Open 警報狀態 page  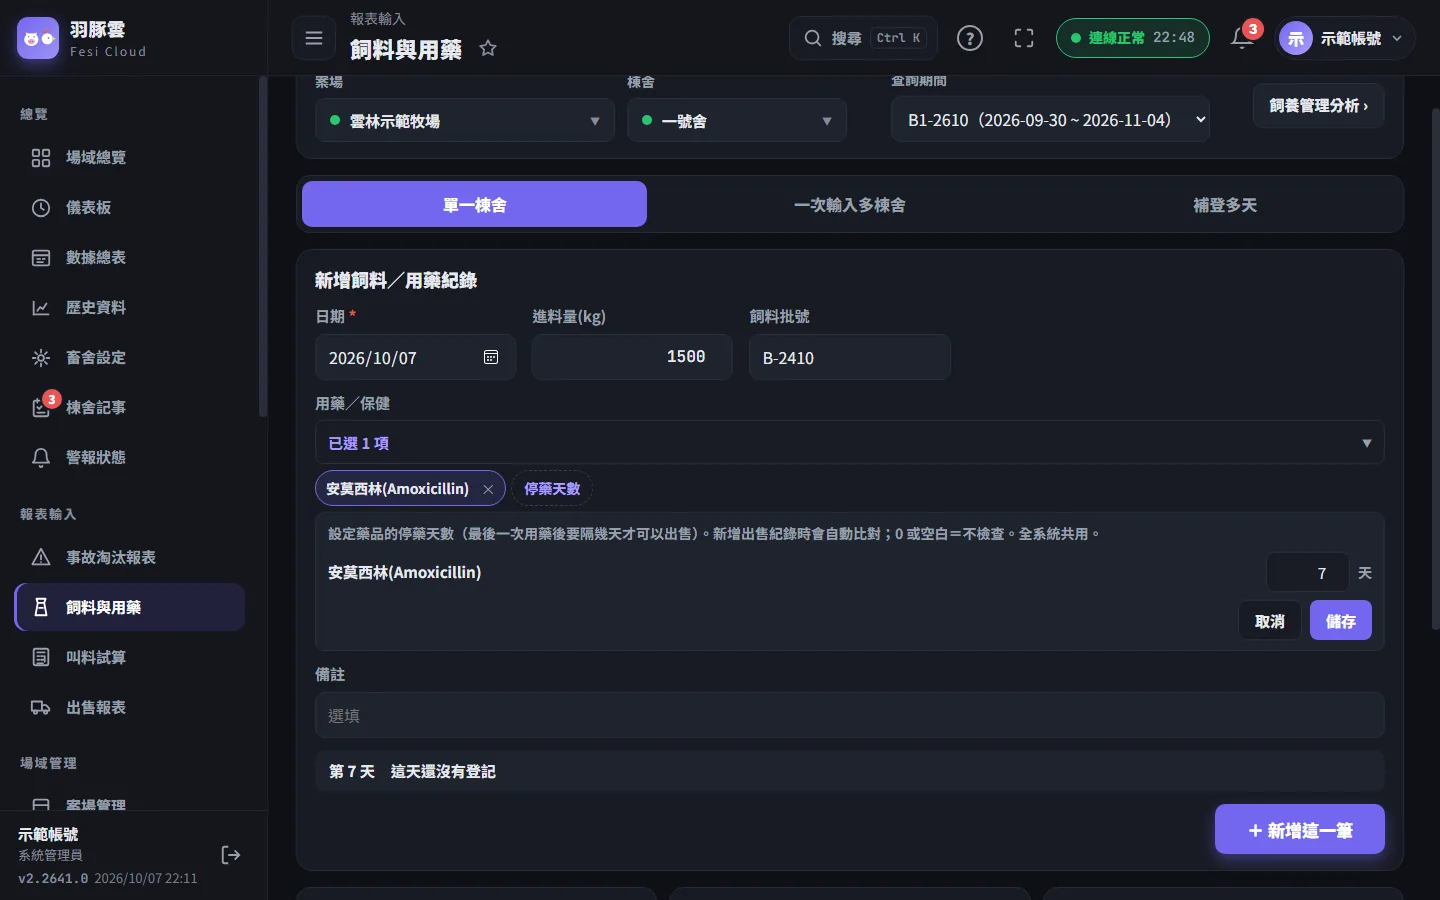click(x=130, y=457)
